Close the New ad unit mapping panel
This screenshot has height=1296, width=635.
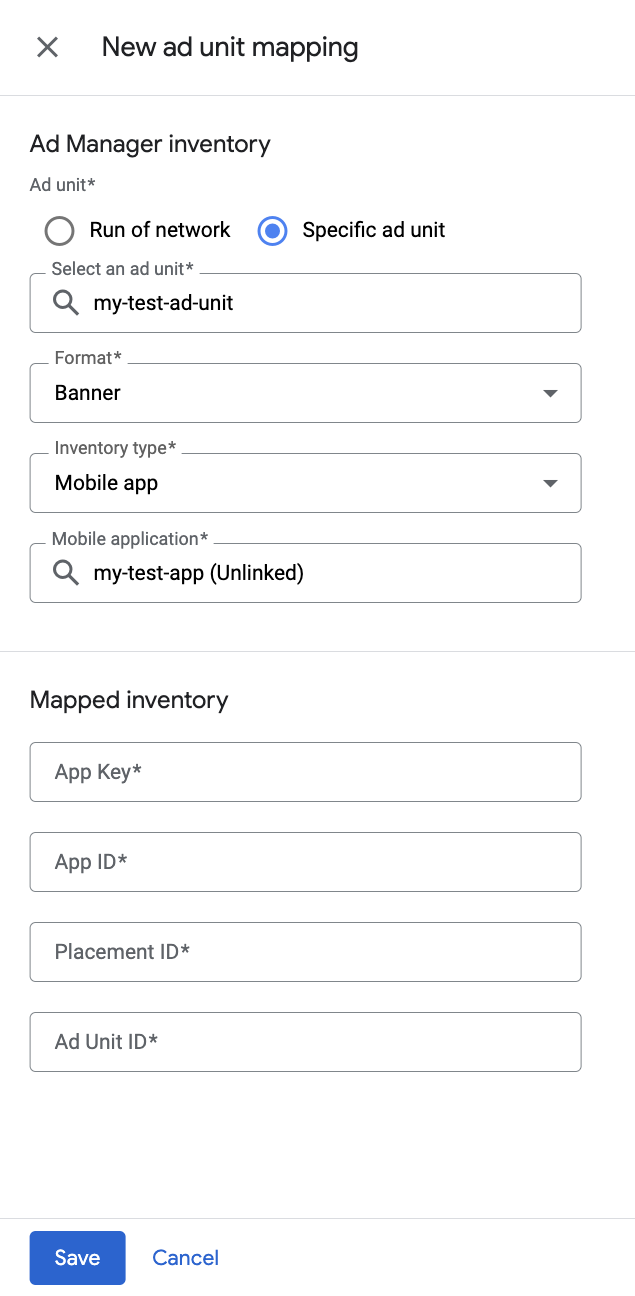47,47
